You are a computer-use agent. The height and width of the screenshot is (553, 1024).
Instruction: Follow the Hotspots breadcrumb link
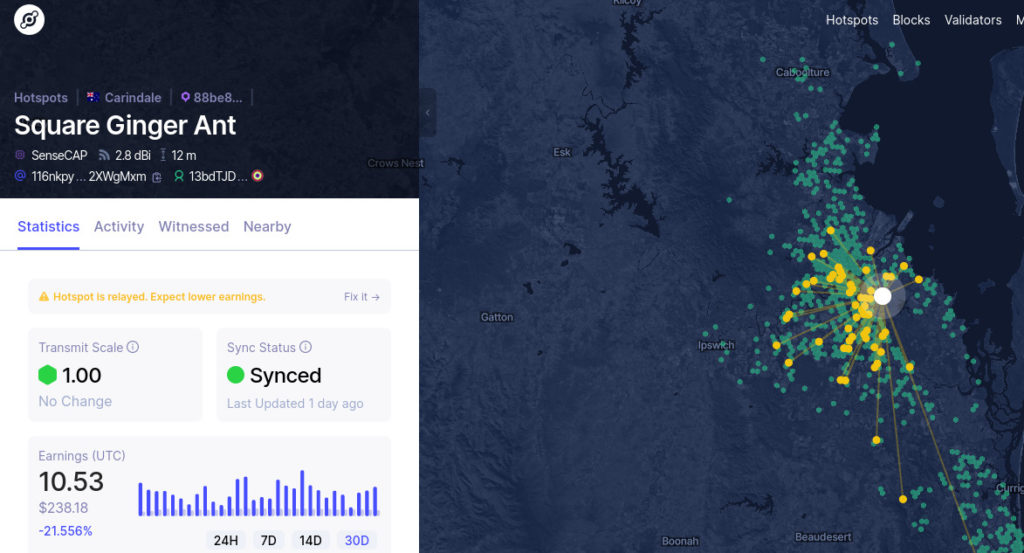40,98
